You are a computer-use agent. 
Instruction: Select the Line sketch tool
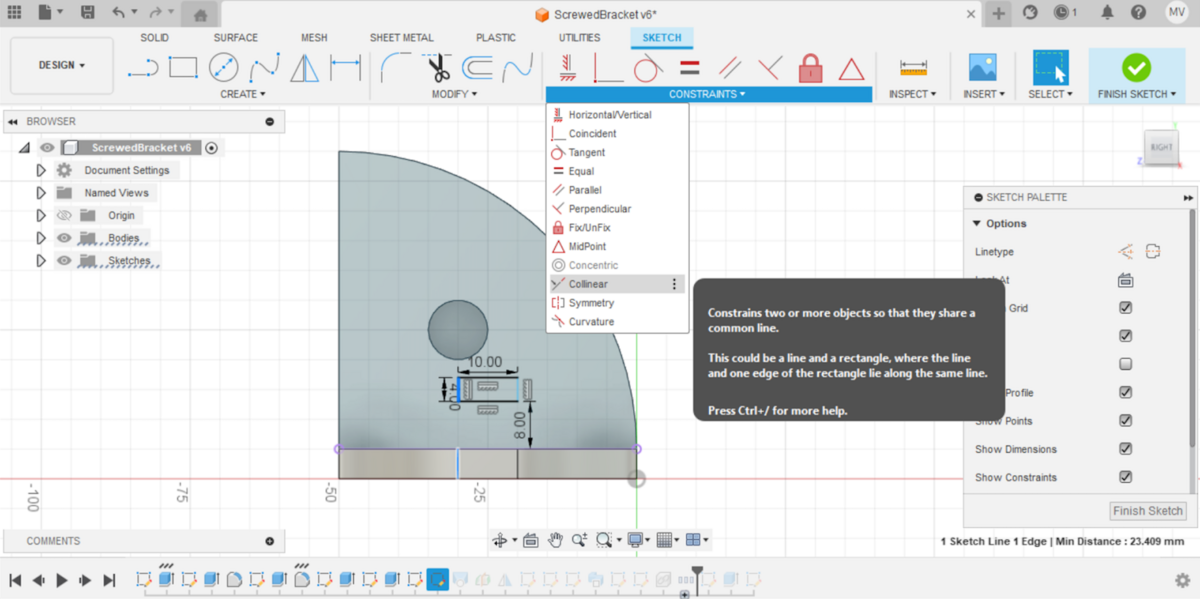[143, 68]
